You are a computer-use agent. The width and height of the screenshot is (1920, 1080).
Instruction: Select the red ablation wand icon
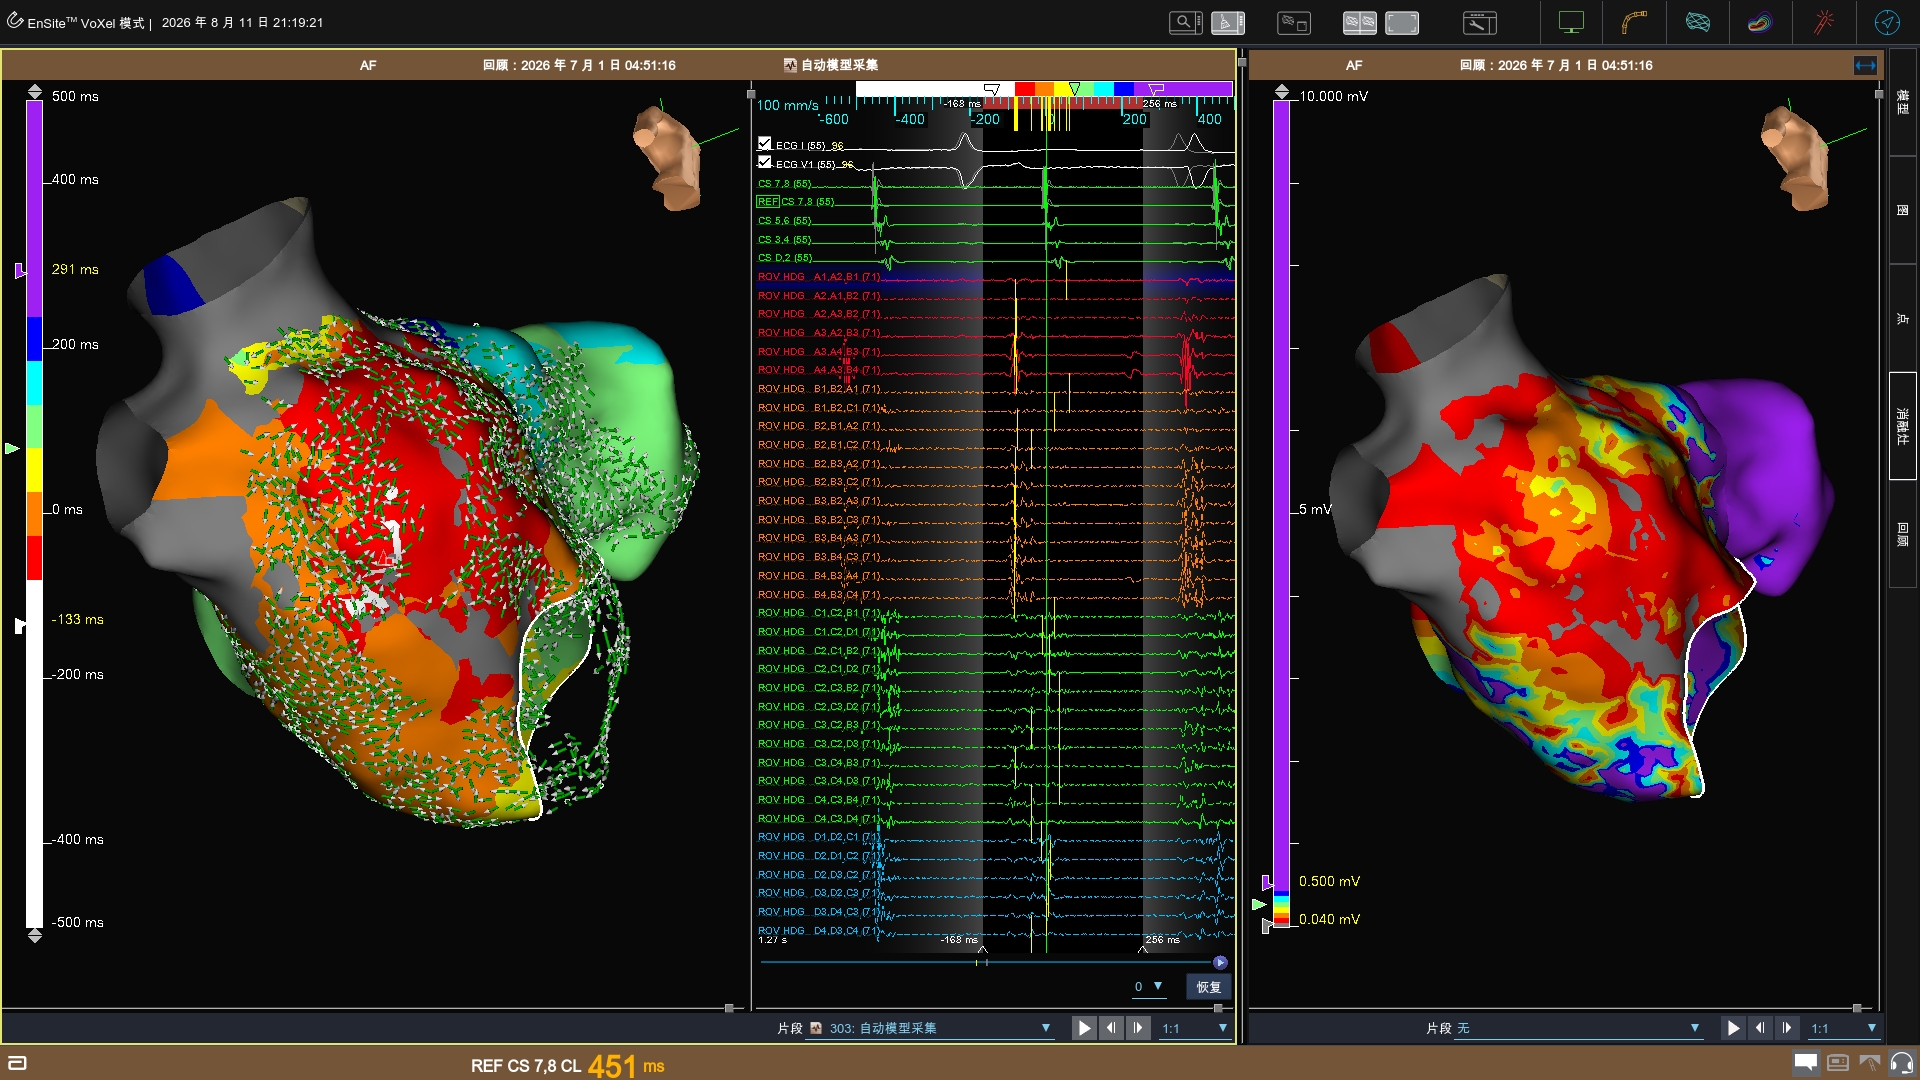coord(1824,22)
